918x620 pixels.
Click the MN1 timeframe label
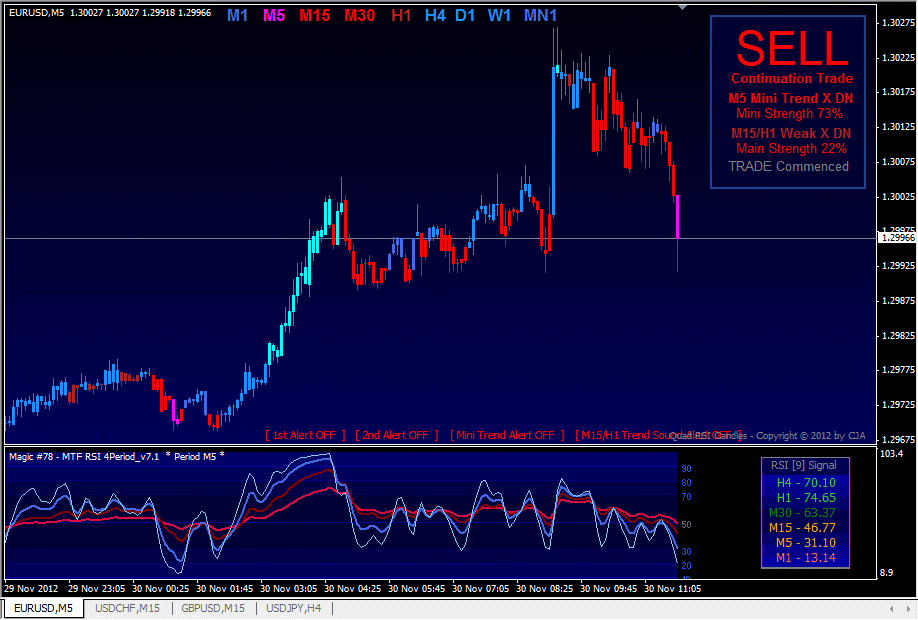pos(540,16)
